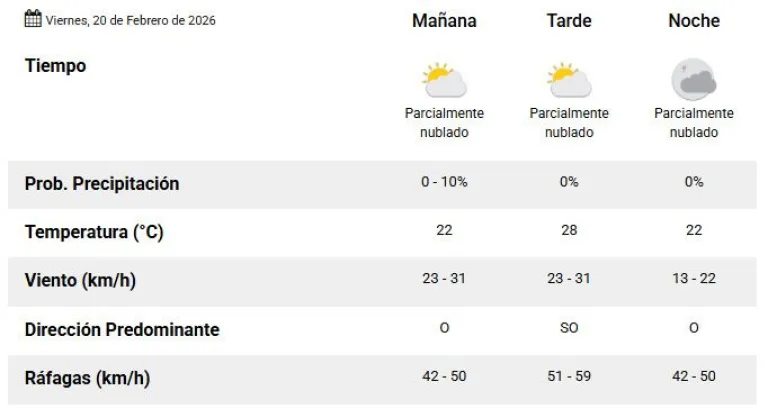Click the SO wind direction value
The image size is (768, 418).
point(569,328)
